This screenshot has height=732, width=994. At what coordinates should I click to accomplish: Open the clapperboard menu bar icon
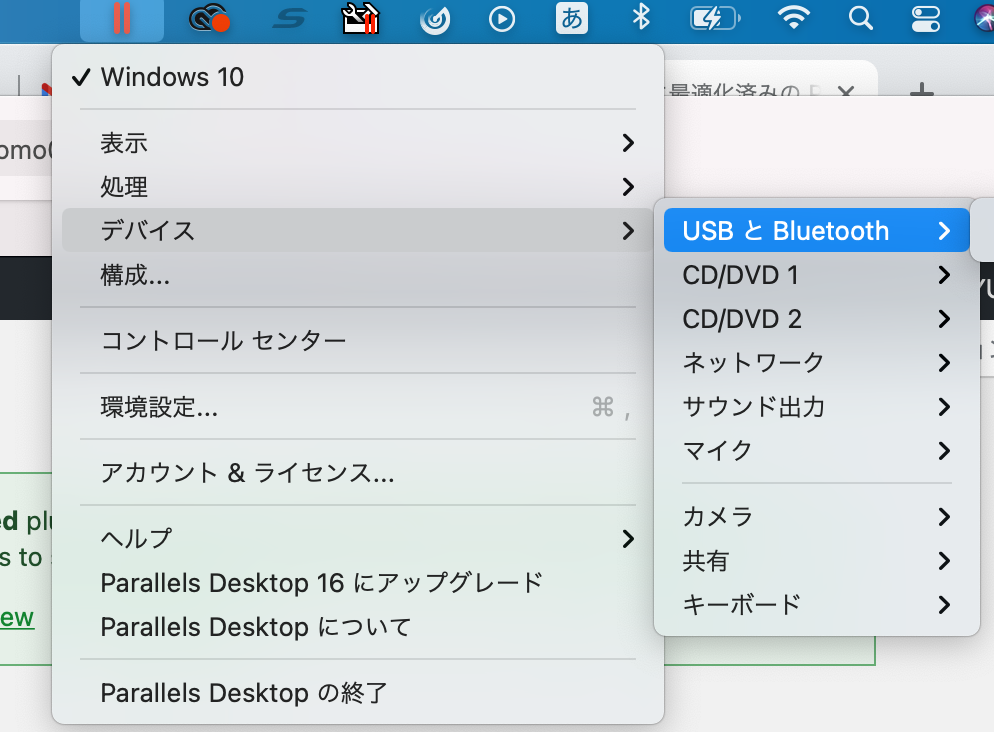point(361,18)
